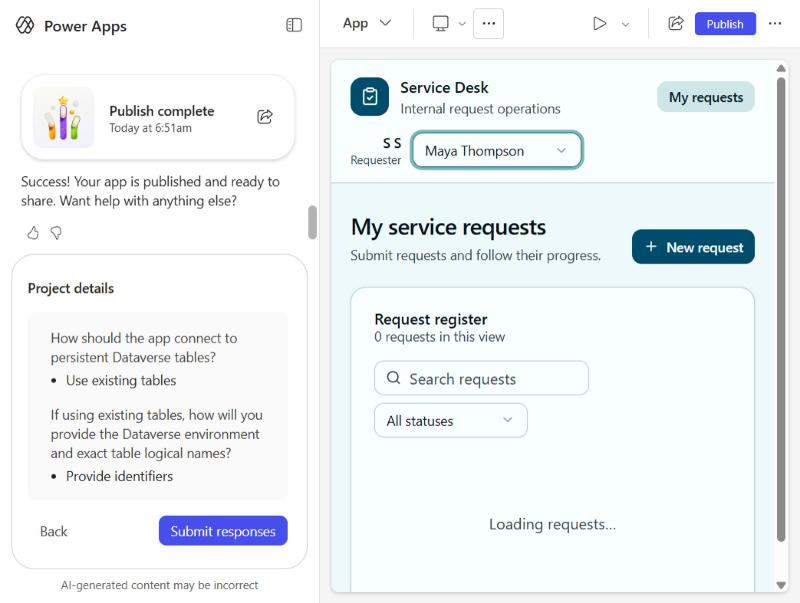The width and height of the screenshot is (800, 603).
Task: Click the app preview scrollbar thumb
Action: 781,309
